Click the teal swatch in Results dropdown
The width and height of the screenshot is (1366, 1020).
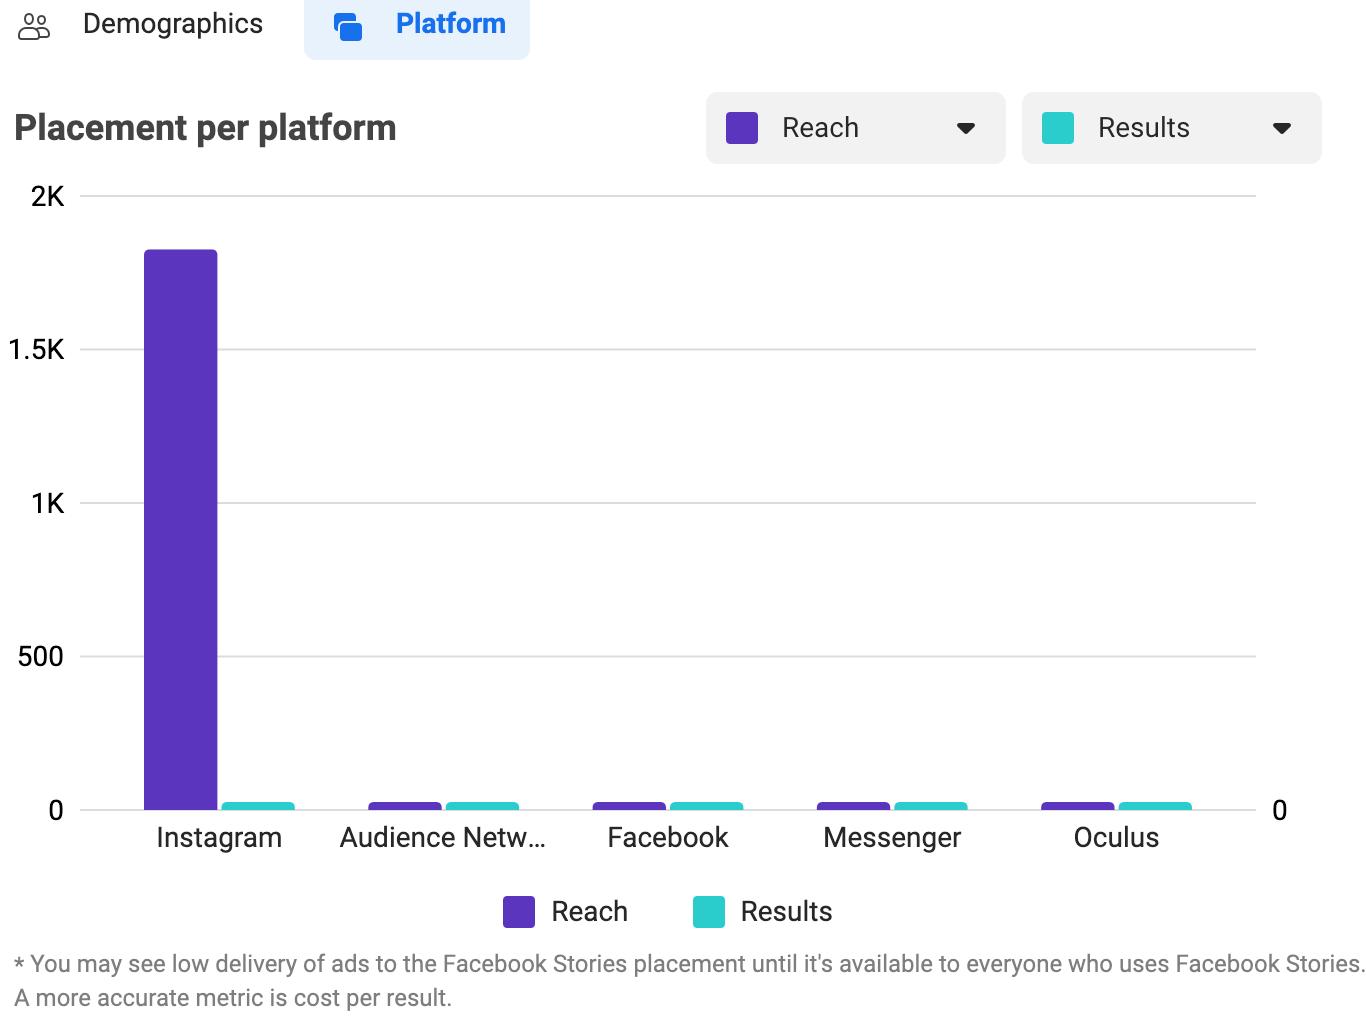pos(1058,128)
